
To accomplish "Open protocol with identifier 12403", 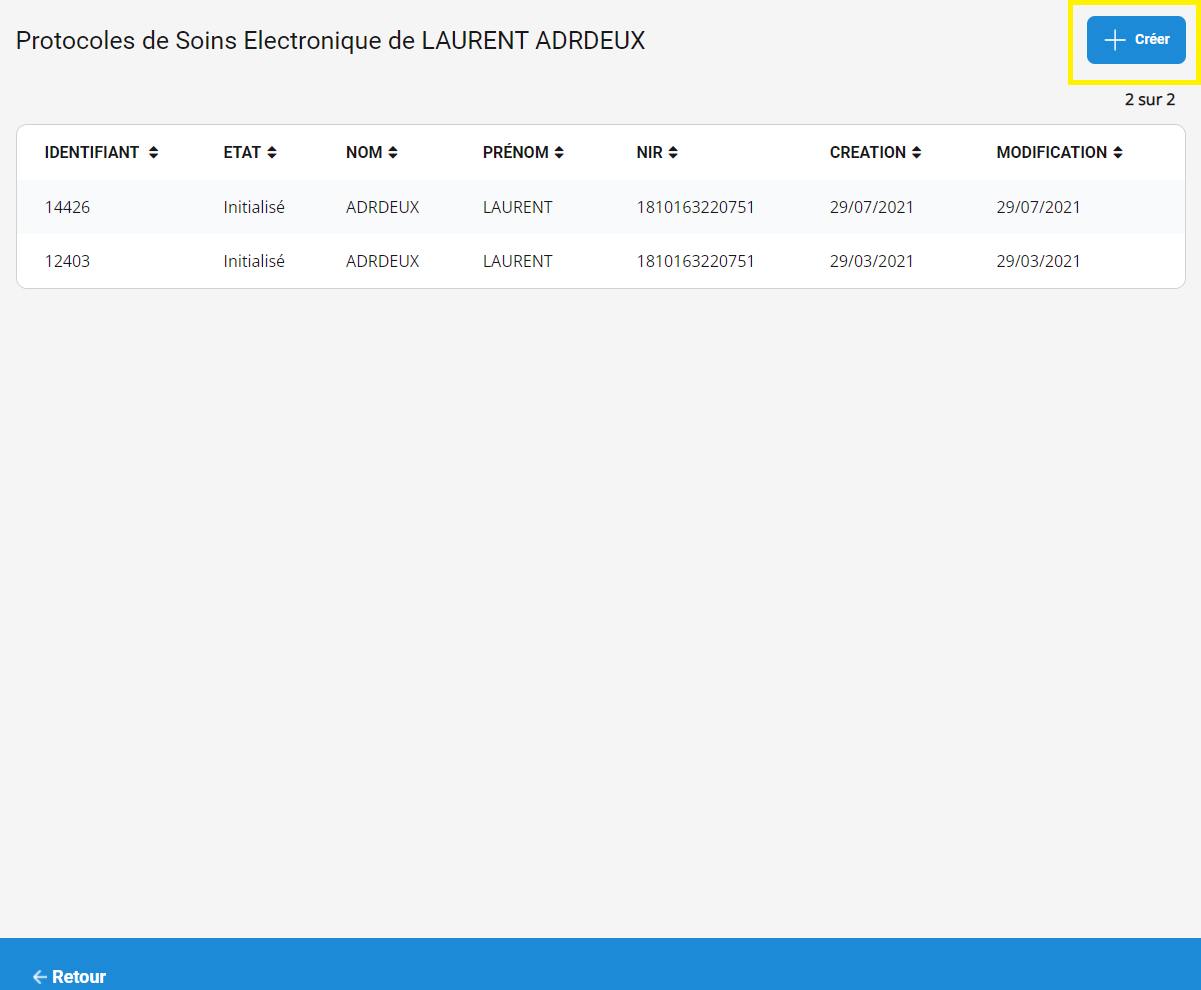I will click(x=67, y=261).
